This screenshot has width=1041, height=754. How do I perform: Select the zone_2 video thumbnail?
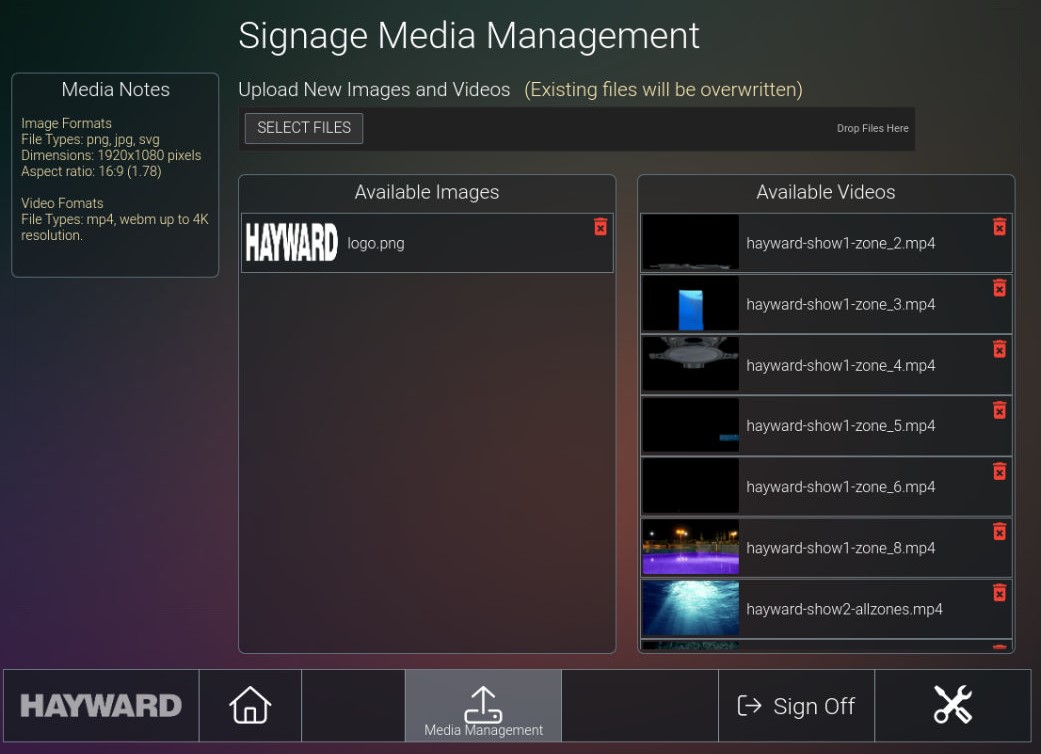coord(690,242)
